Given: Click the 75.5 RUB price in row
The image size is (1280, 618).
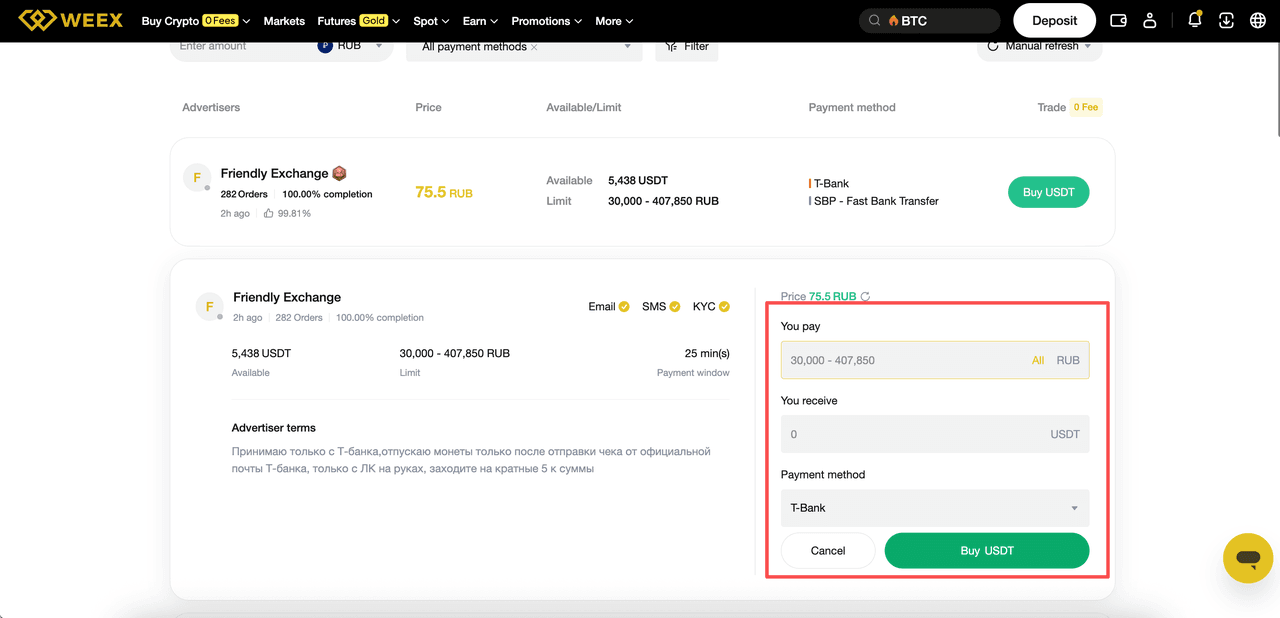Looking at the screenshot, I should [x=444, y=192].
